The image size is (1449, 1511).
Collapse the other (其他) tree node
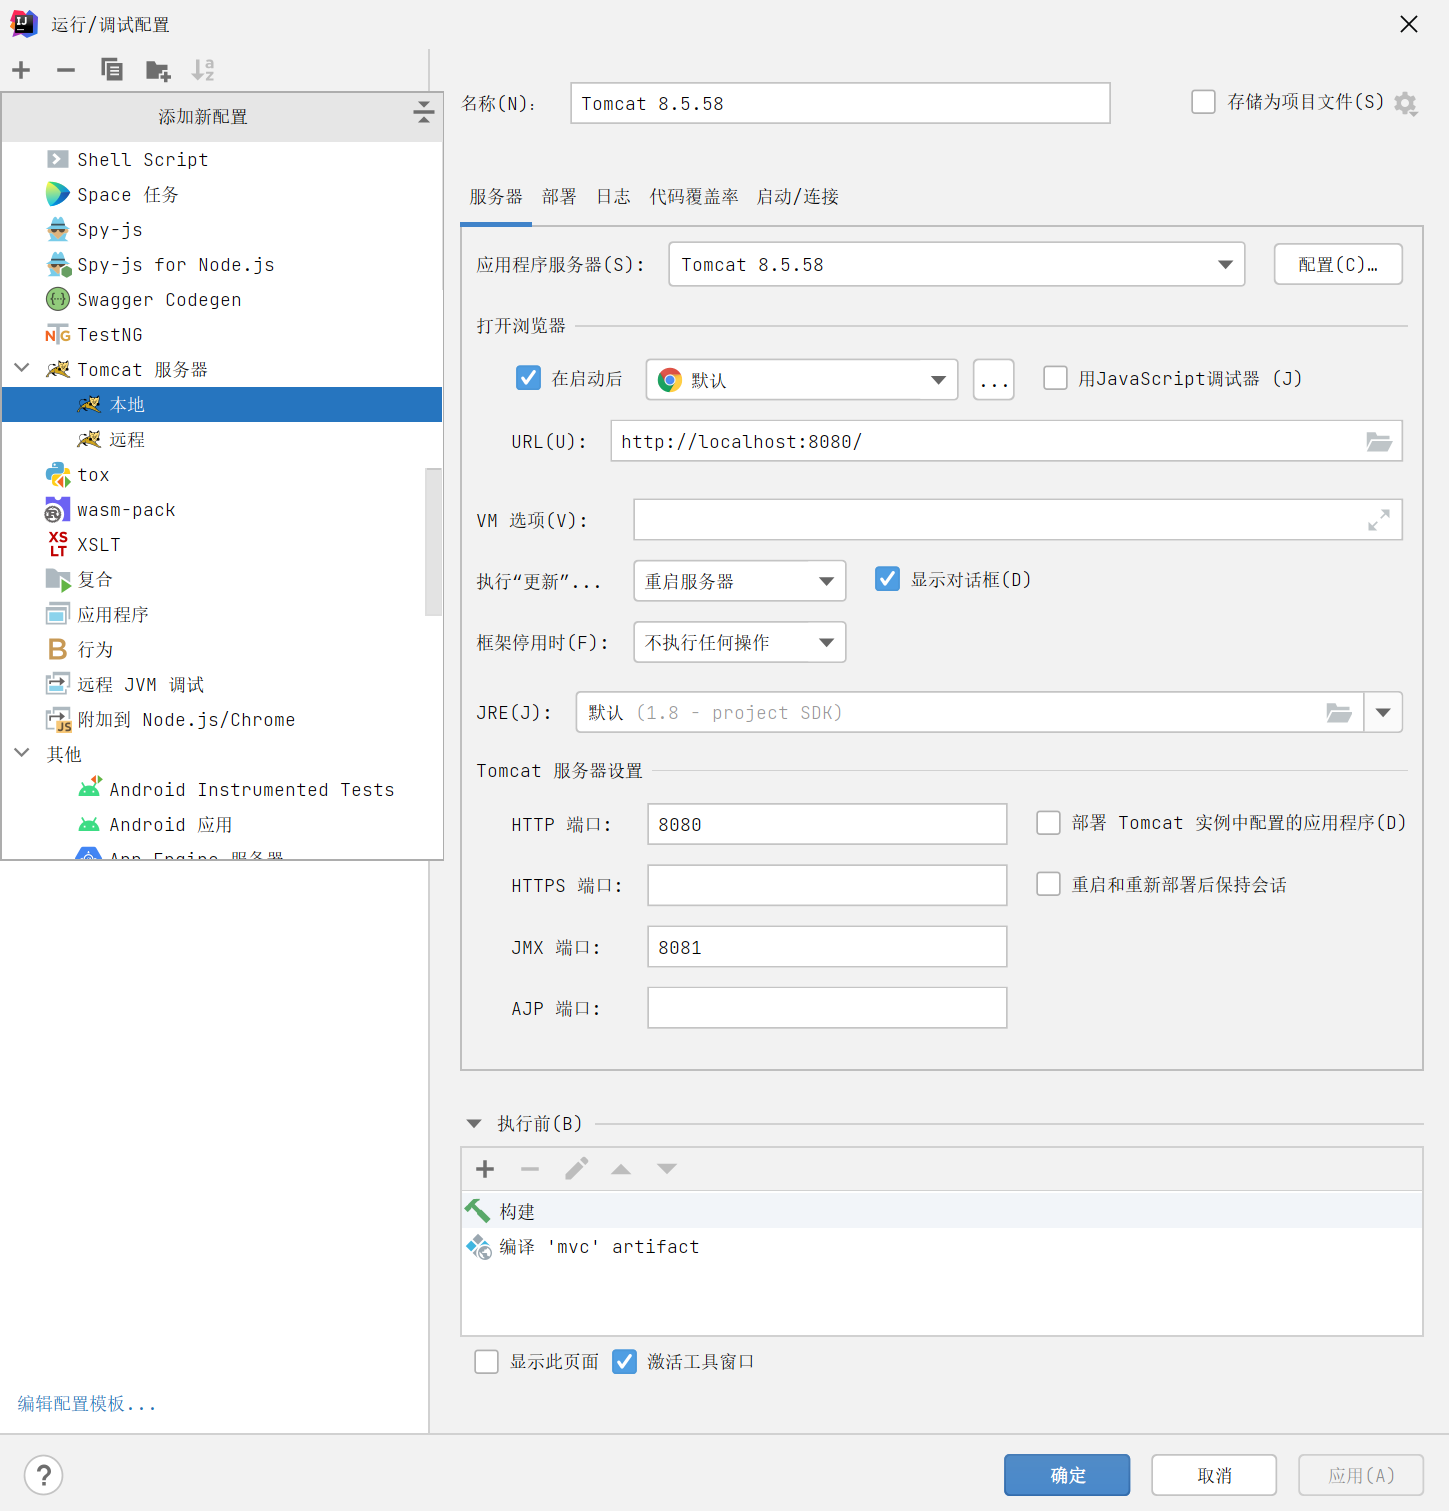click(x=21, y=753)
